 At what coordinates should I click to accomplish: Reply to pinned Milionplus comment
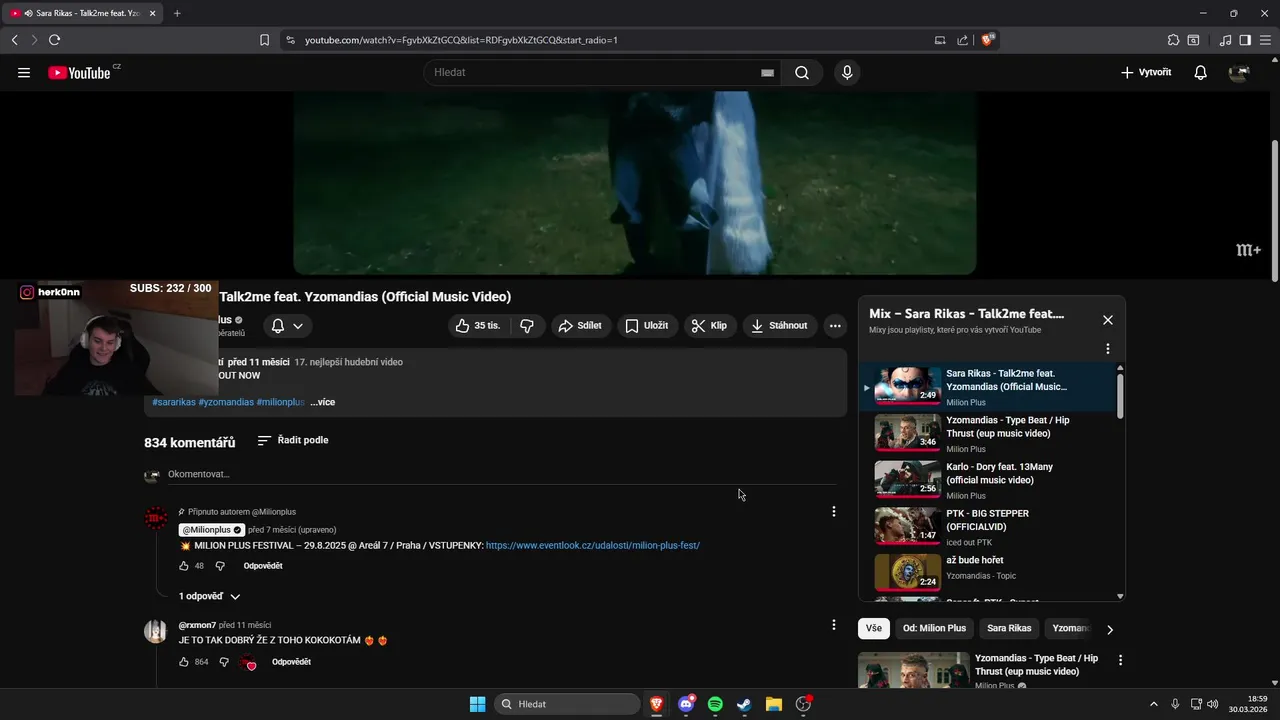click(263, 566)
